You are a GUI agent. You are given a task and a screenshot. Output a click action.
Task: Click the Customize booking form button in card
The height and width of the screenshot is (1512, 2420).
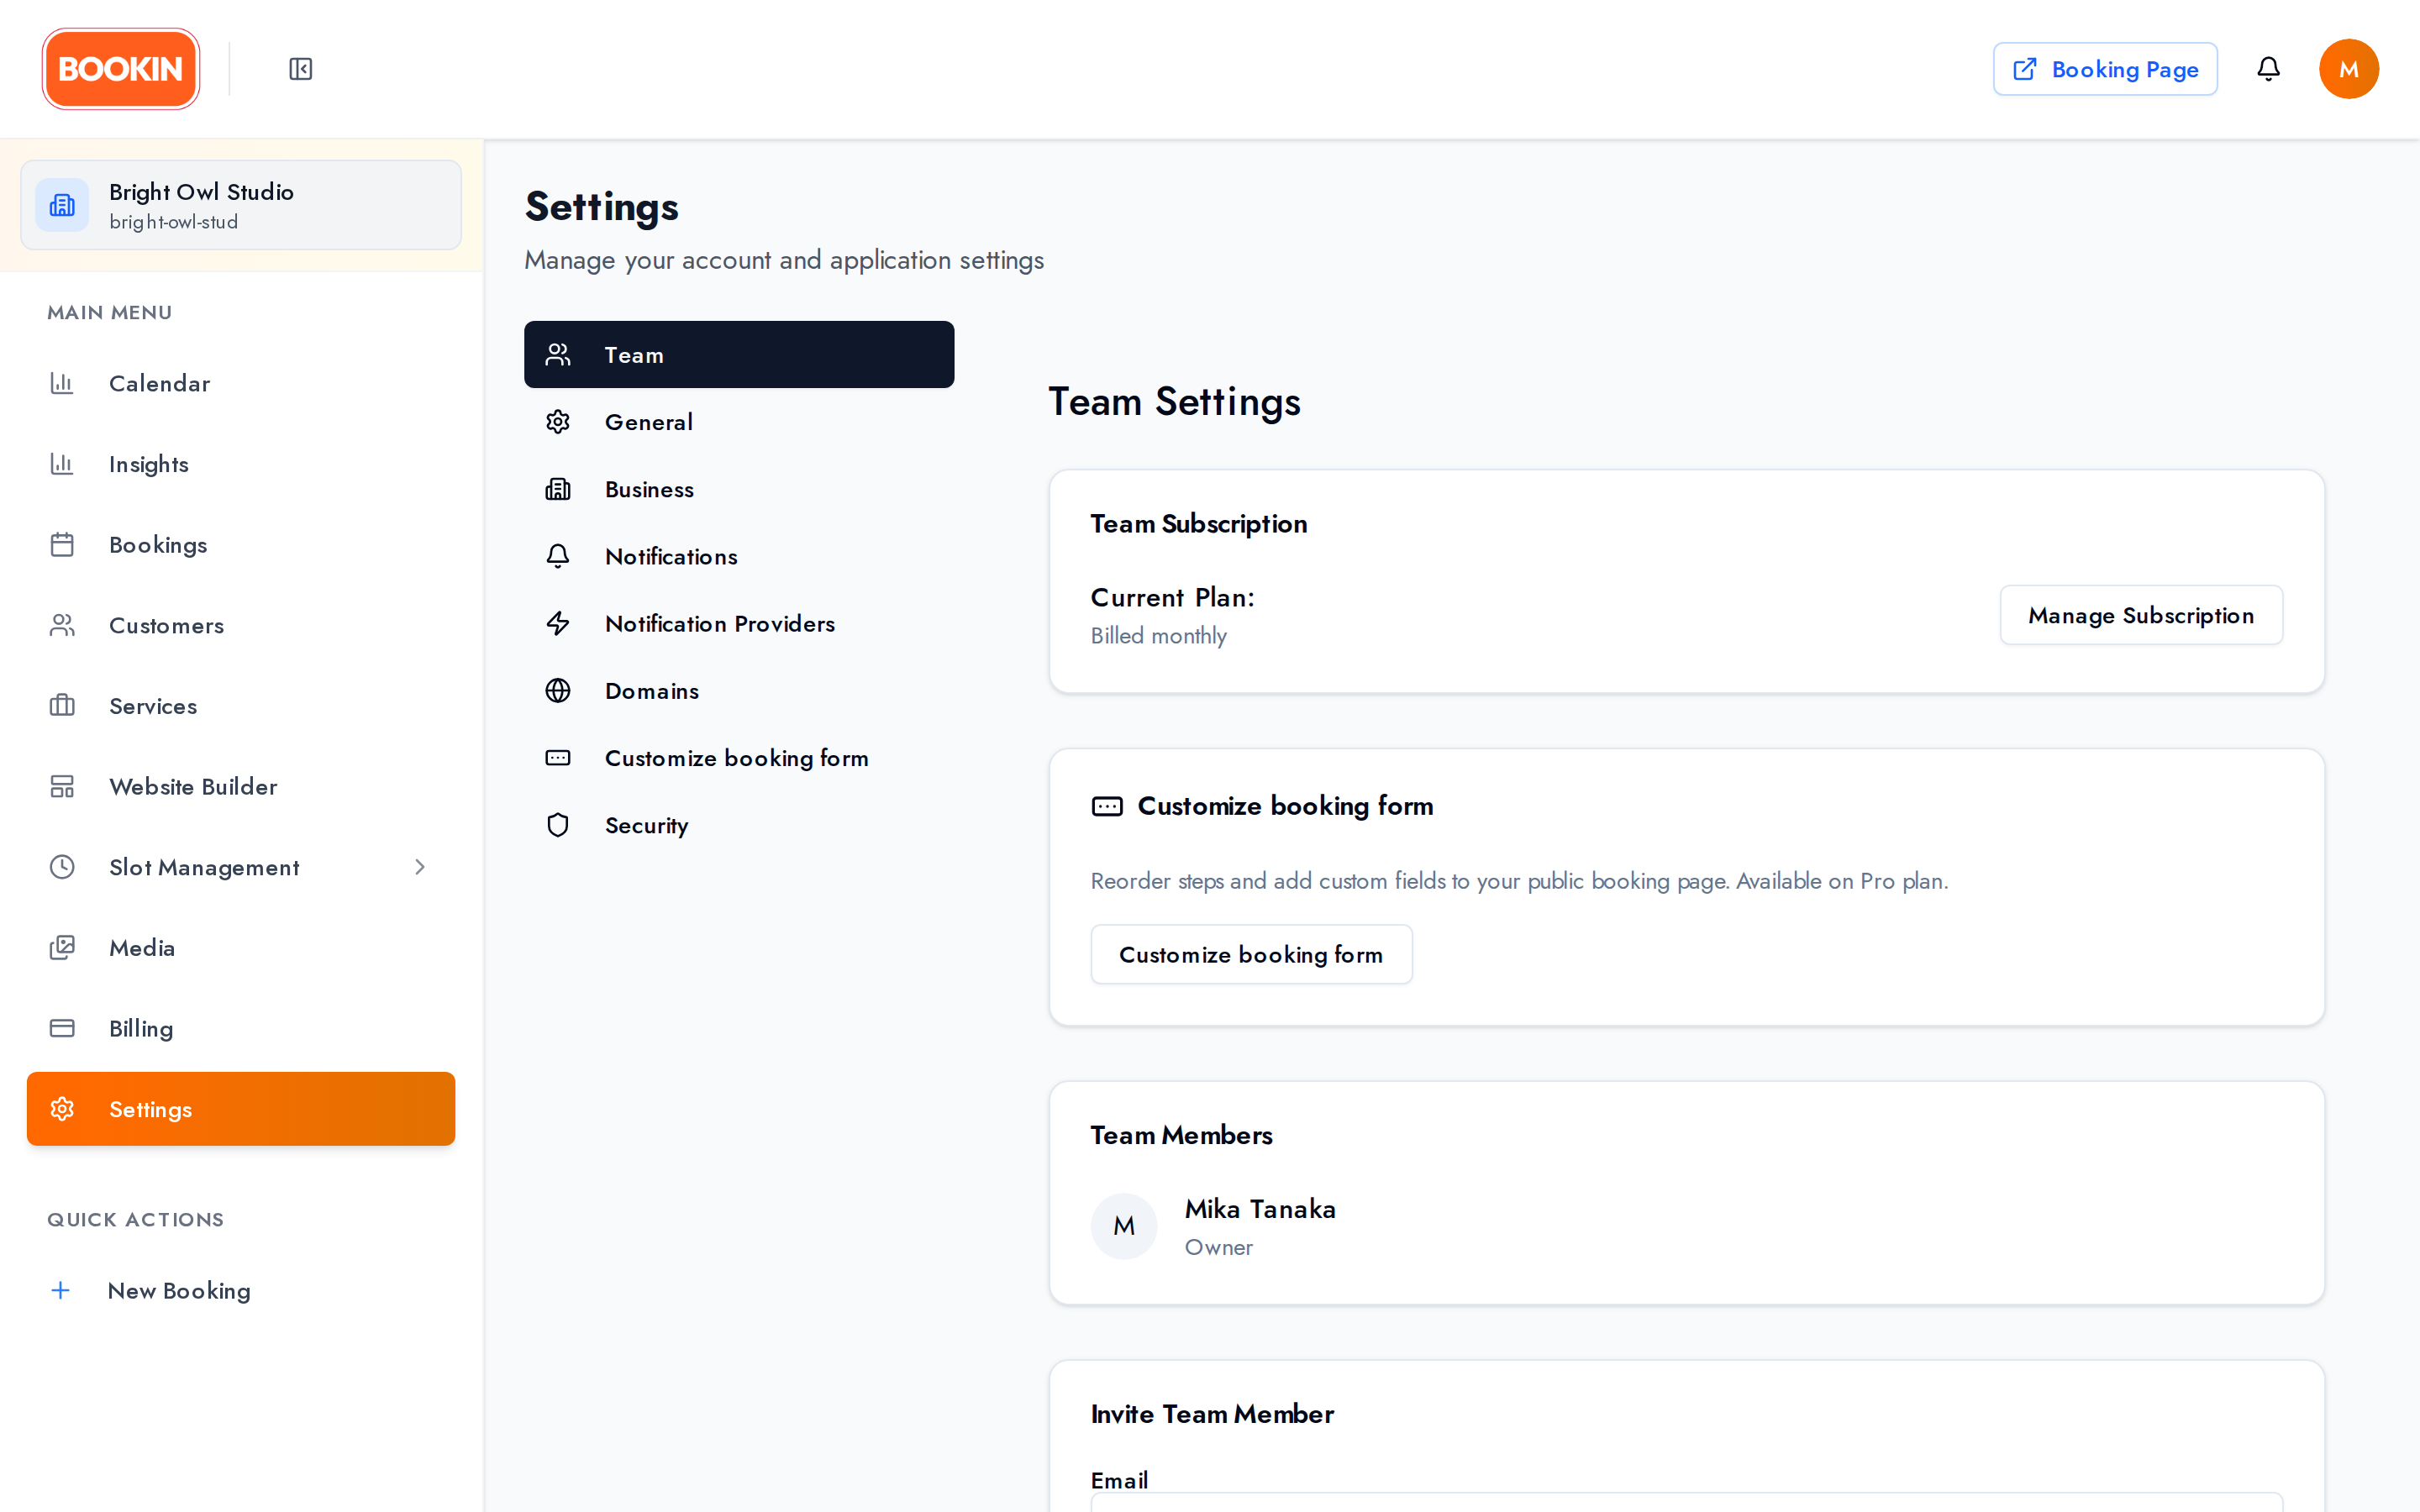click(x=1251, y=954)
